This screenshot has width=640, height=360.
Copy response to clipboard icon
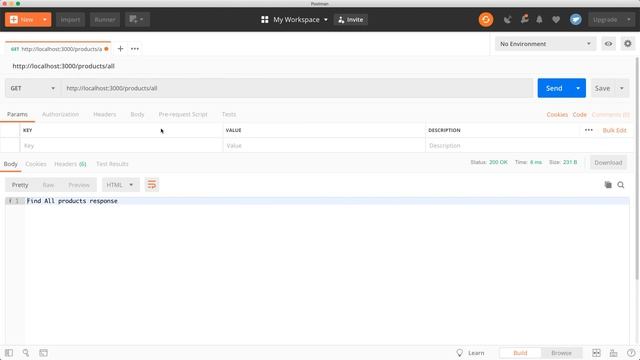608,185
